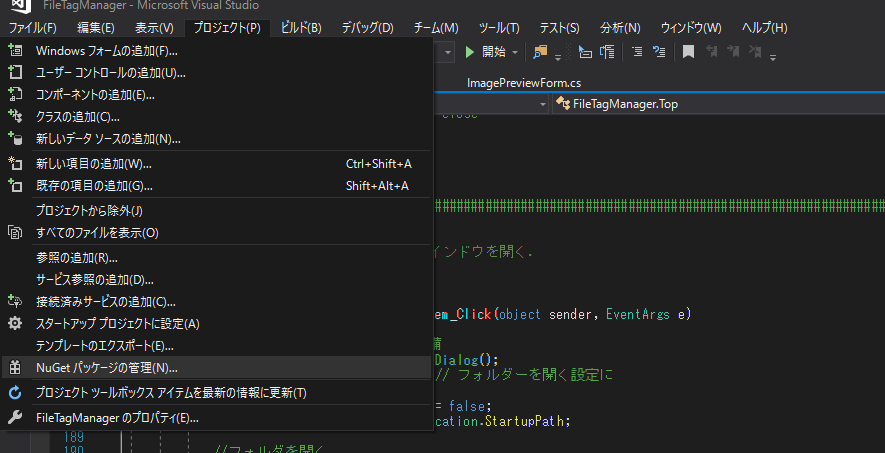
Task: Click the Visual Studio logo icon
Action: click(21, 6)
